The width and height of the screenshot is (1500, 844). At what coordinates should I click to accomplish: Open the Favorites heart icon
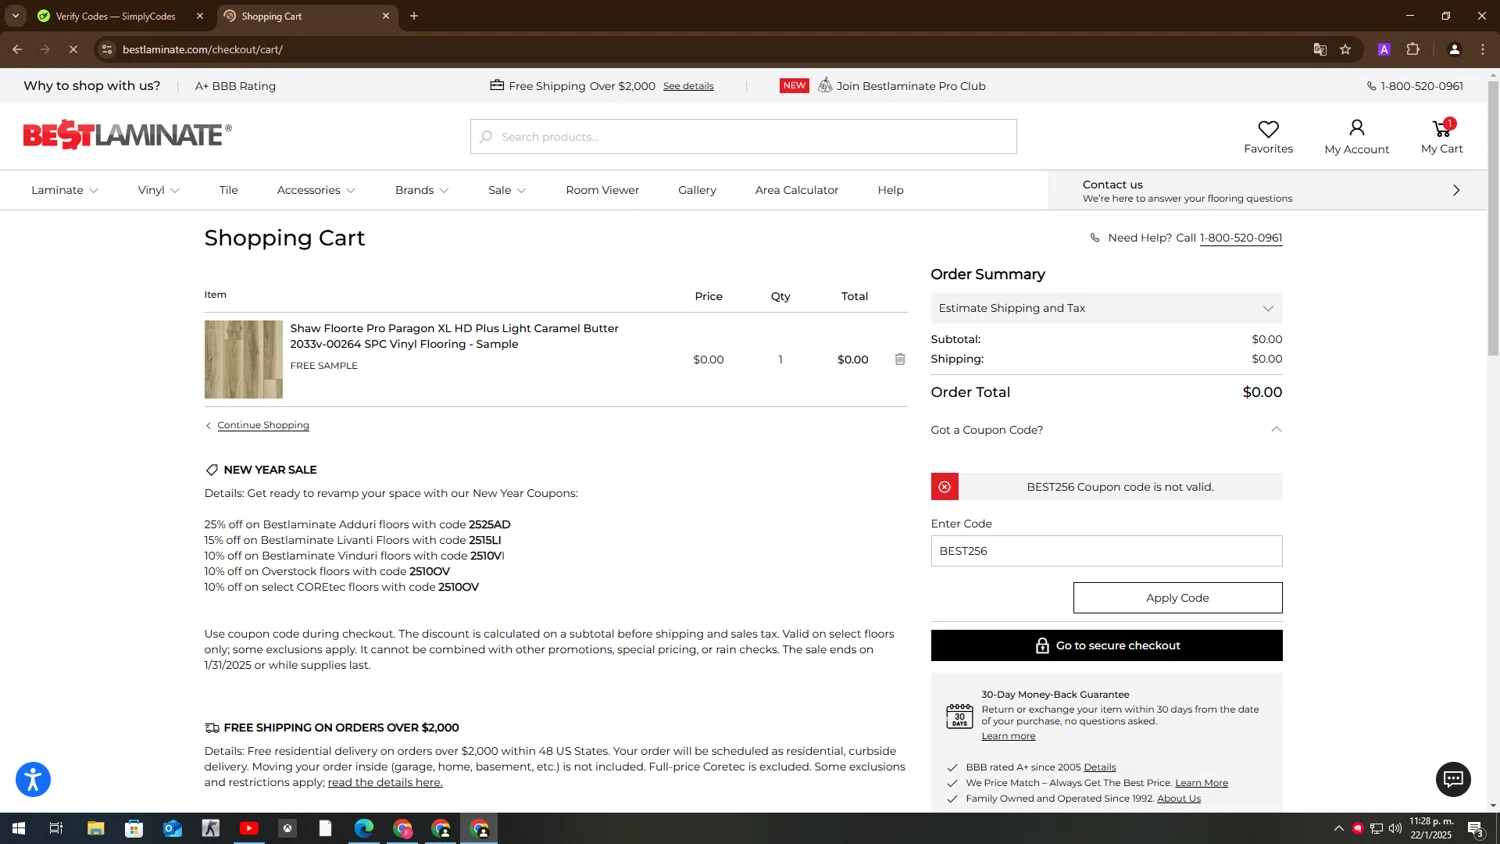point(1268,129)
